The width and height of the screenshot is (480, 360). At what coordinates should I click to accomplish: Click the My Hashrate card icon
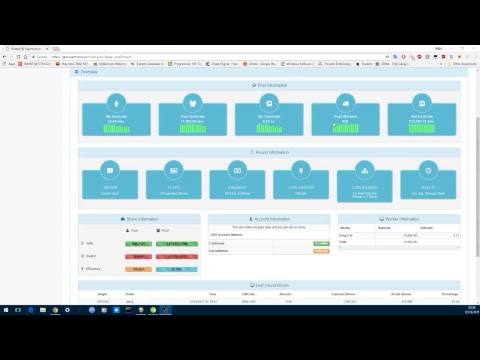116,103
